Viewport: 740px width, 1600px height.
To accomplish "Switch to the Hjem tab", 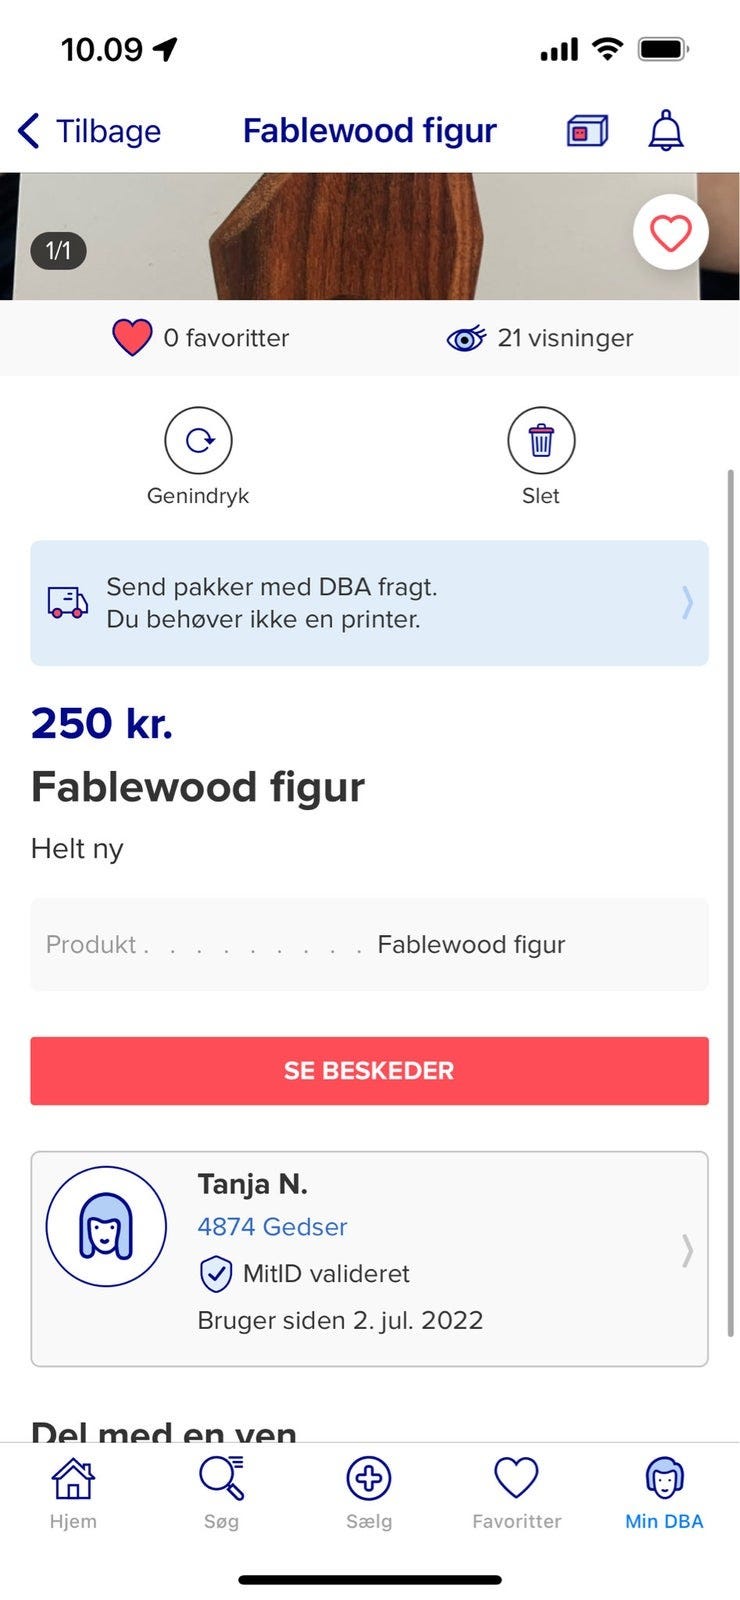I will 73,1493.
